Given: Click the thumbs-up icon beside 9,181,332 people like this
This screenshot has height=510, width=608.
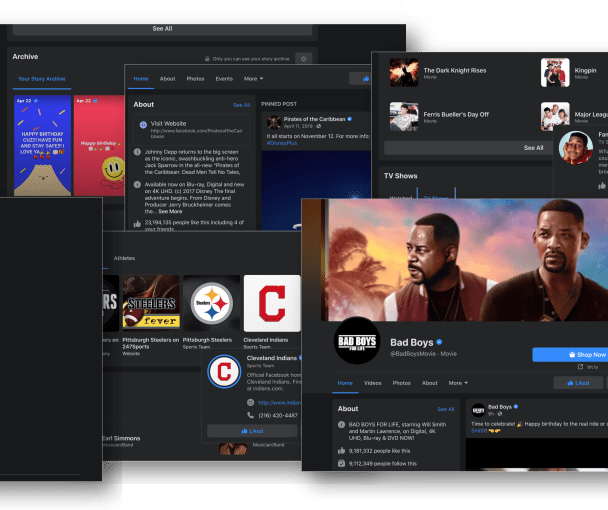Looking at the screenshot, I should (x=341, y=451).
